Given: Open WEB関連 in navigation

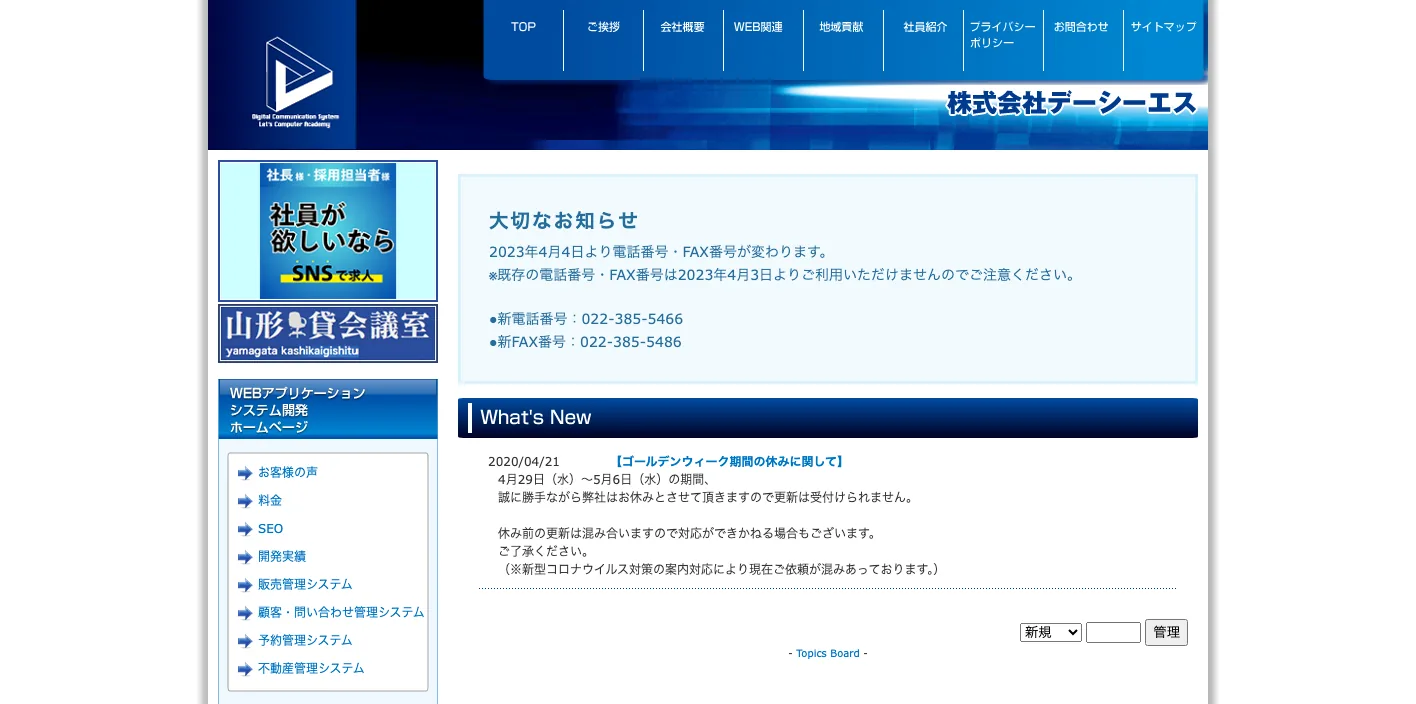Looking at the screenshot, I should tap(758, 27).
